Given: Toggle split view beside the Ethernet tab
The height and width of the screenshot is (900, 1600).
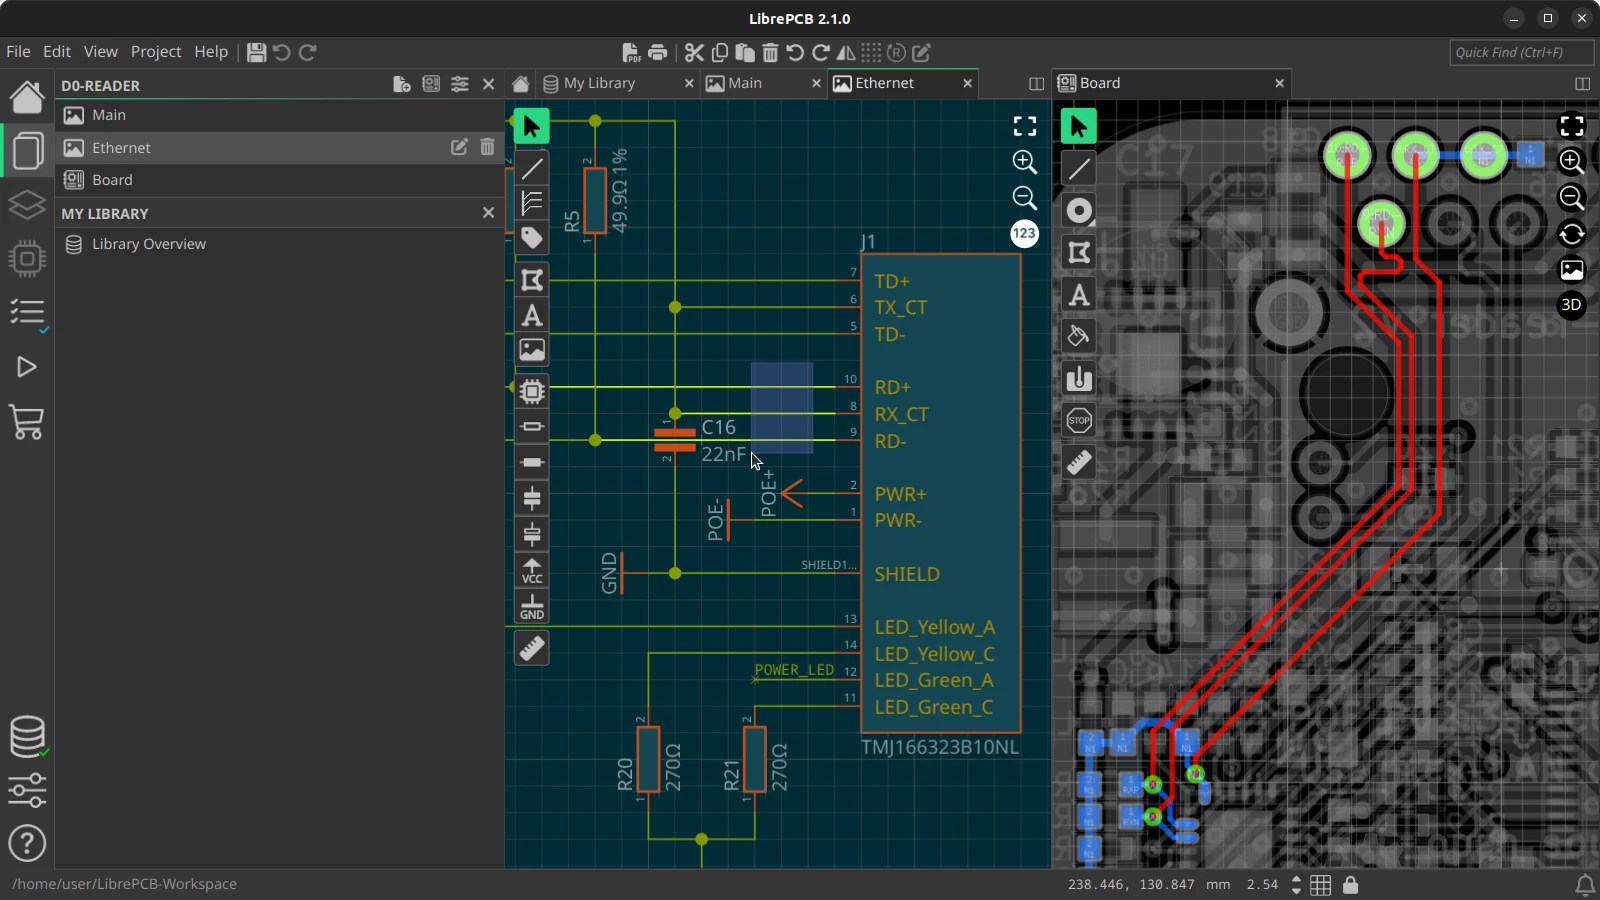Looking at the screenshot, I should [x=1036, y=84].
